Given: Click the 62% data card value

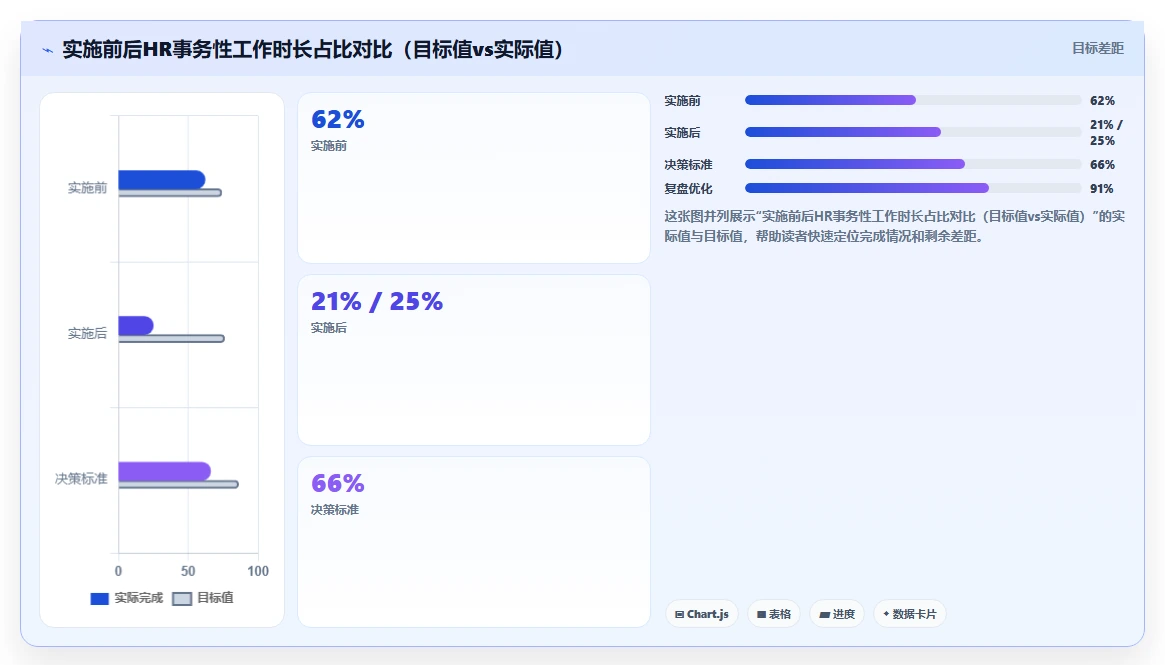Looking at the screenshot, I should [x=337, y=119].
